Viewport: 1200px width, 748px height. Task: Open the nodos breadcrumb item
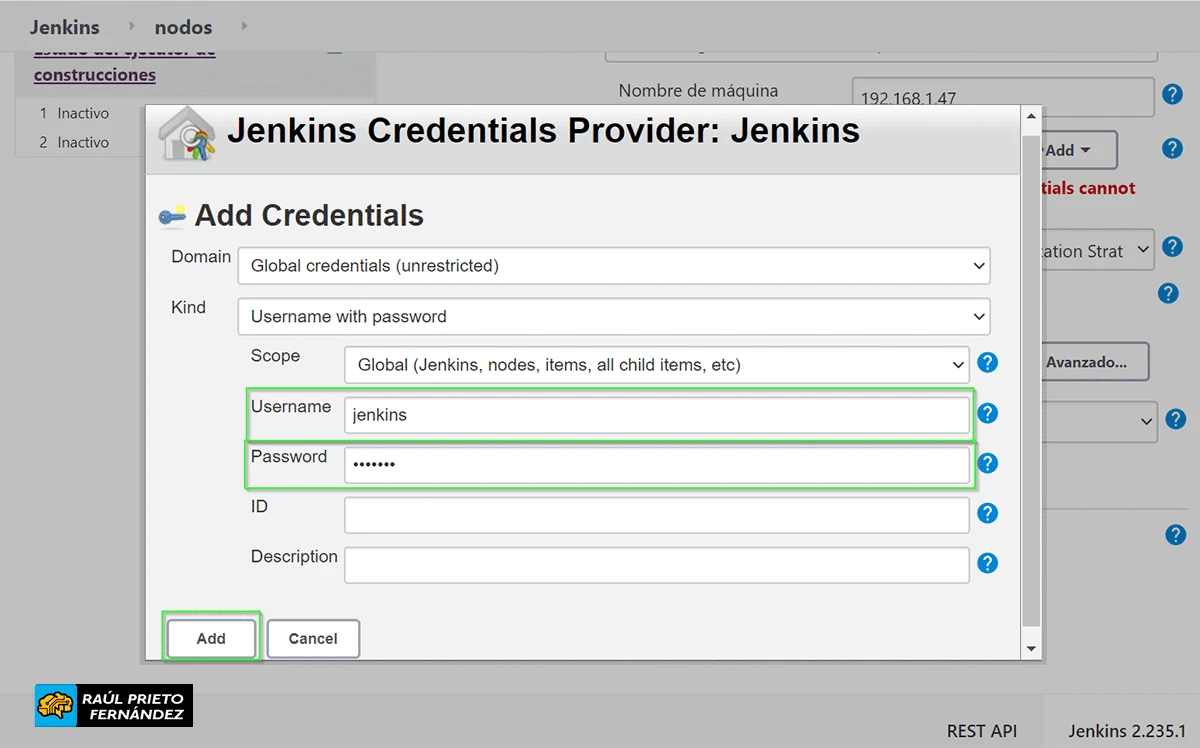click(x=183, y=27)
